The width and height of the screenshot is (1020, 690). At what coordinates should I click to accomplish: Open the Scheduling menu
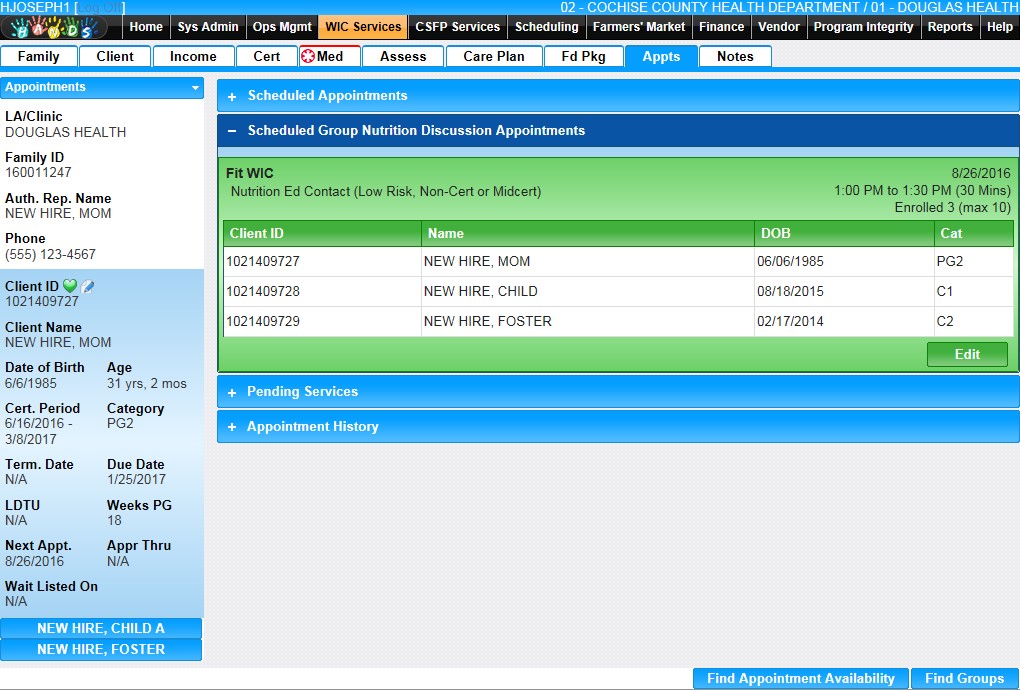pos(546,27)
